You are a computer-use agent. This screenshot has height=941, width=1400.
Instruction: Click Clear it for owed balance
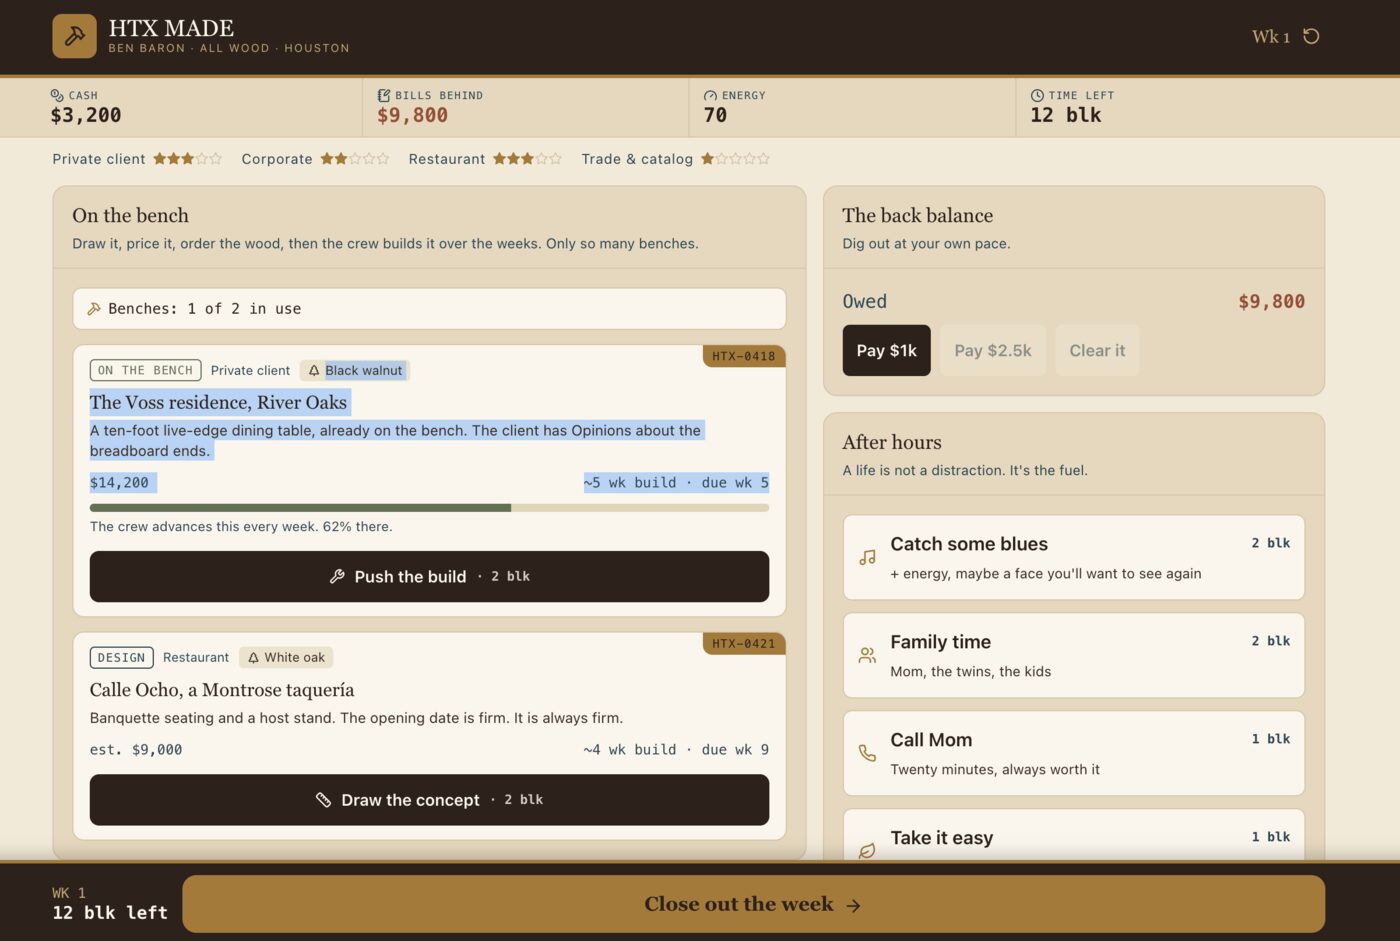(x=1097, y=350)
